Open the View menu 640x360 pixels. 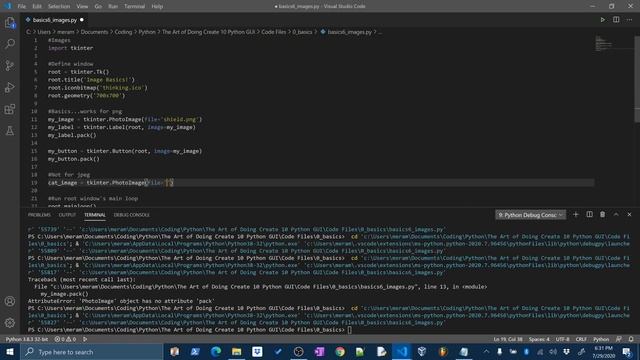click(82, 6)
